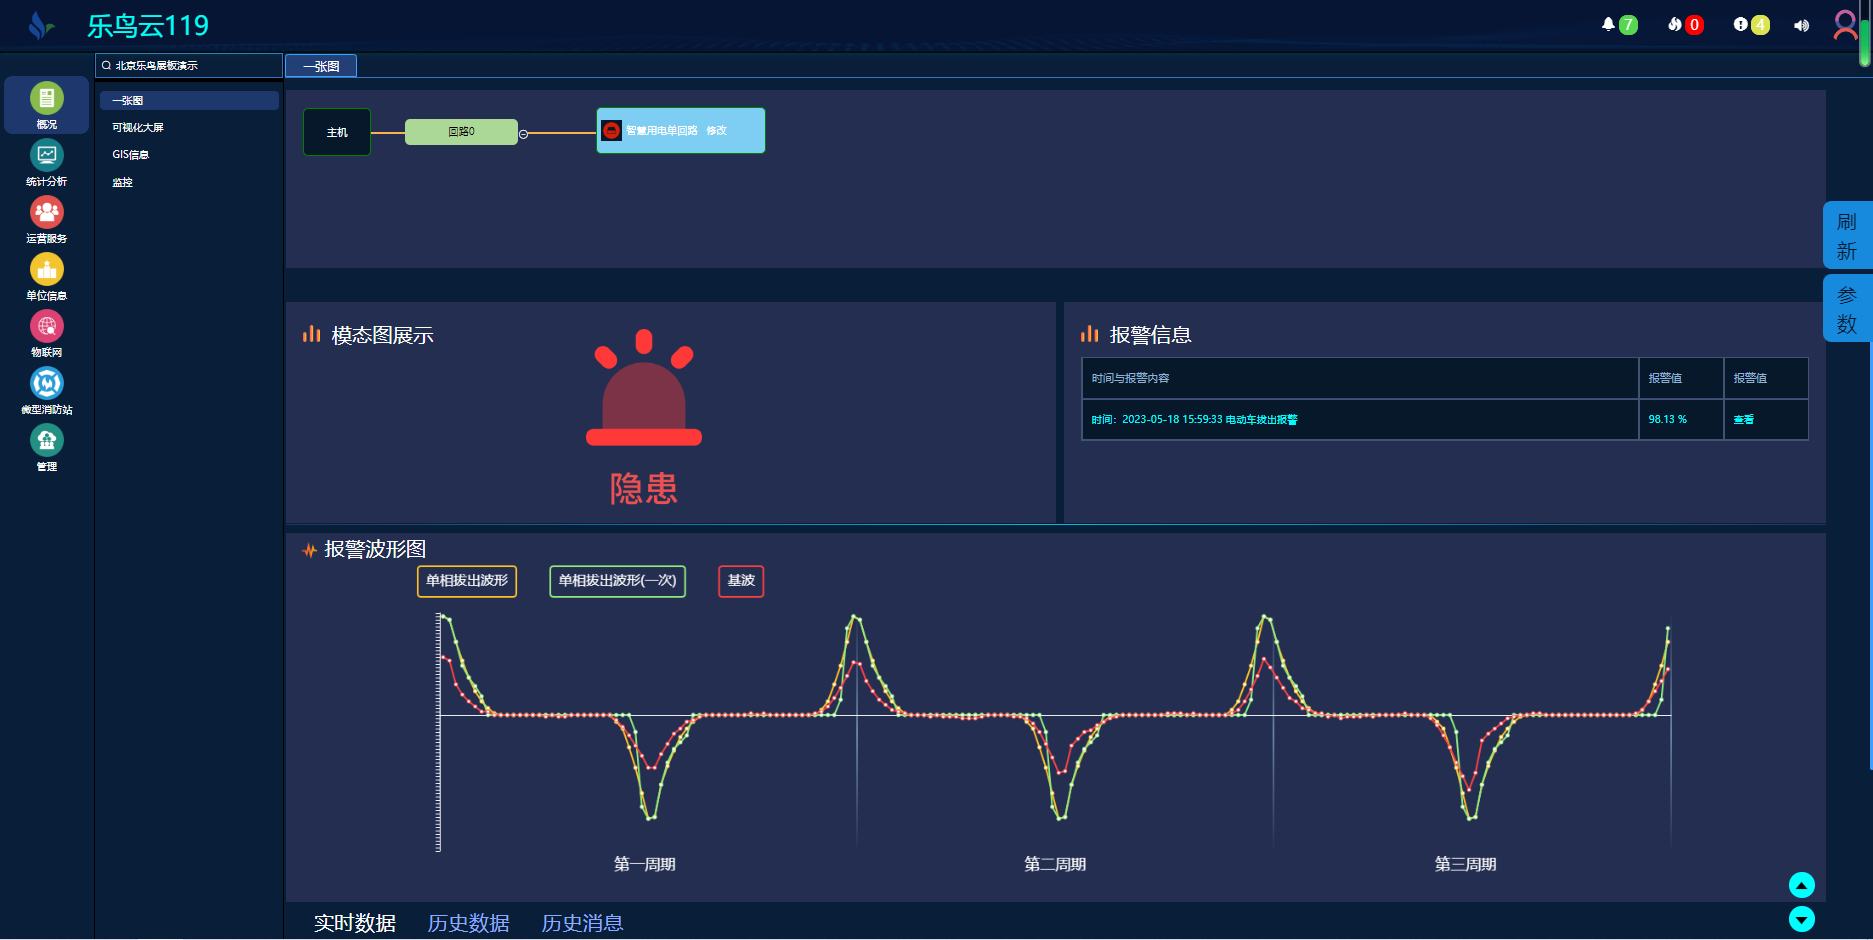Open 微型消防站 fire station sidebar icon

(x=47, y=384)
